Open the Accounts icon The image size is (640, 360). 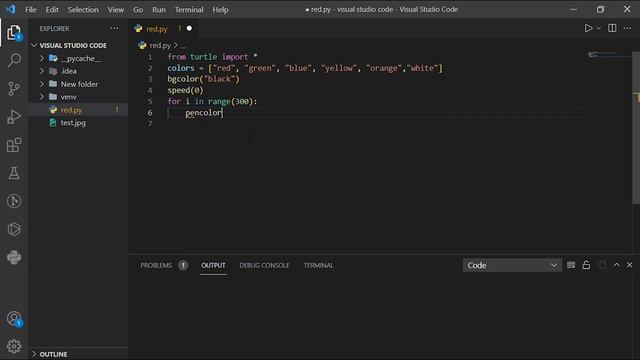[x=14, y=319]
